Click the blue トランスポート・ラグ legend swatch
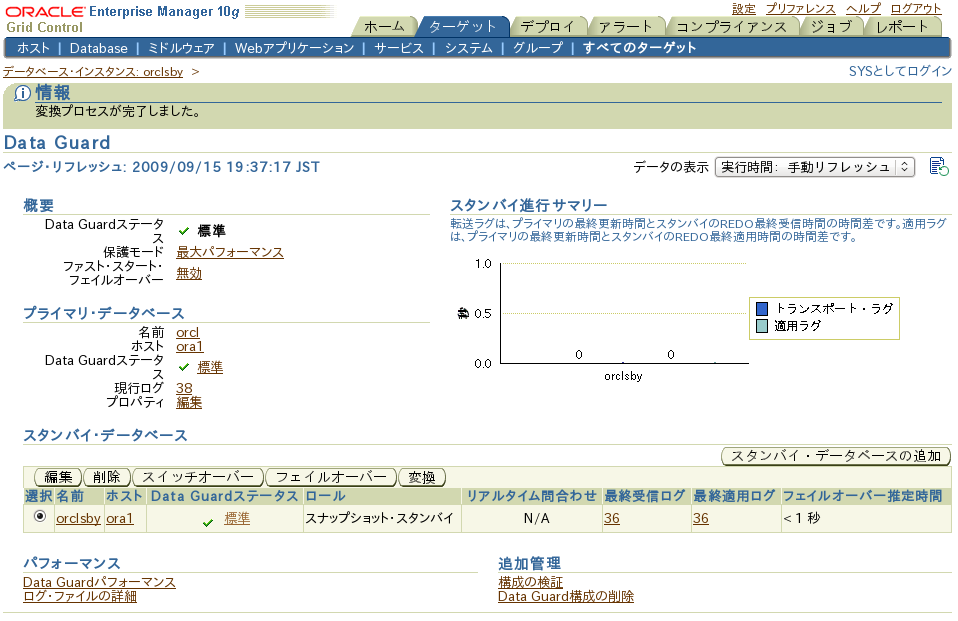The image size is (958, 621). (762, 309)
